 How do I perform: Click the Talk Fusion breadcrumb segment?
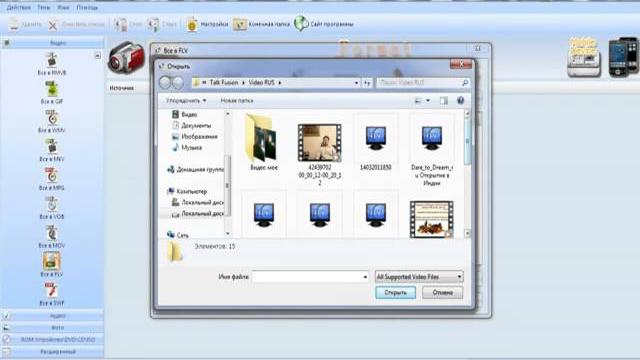pos(224,82)
